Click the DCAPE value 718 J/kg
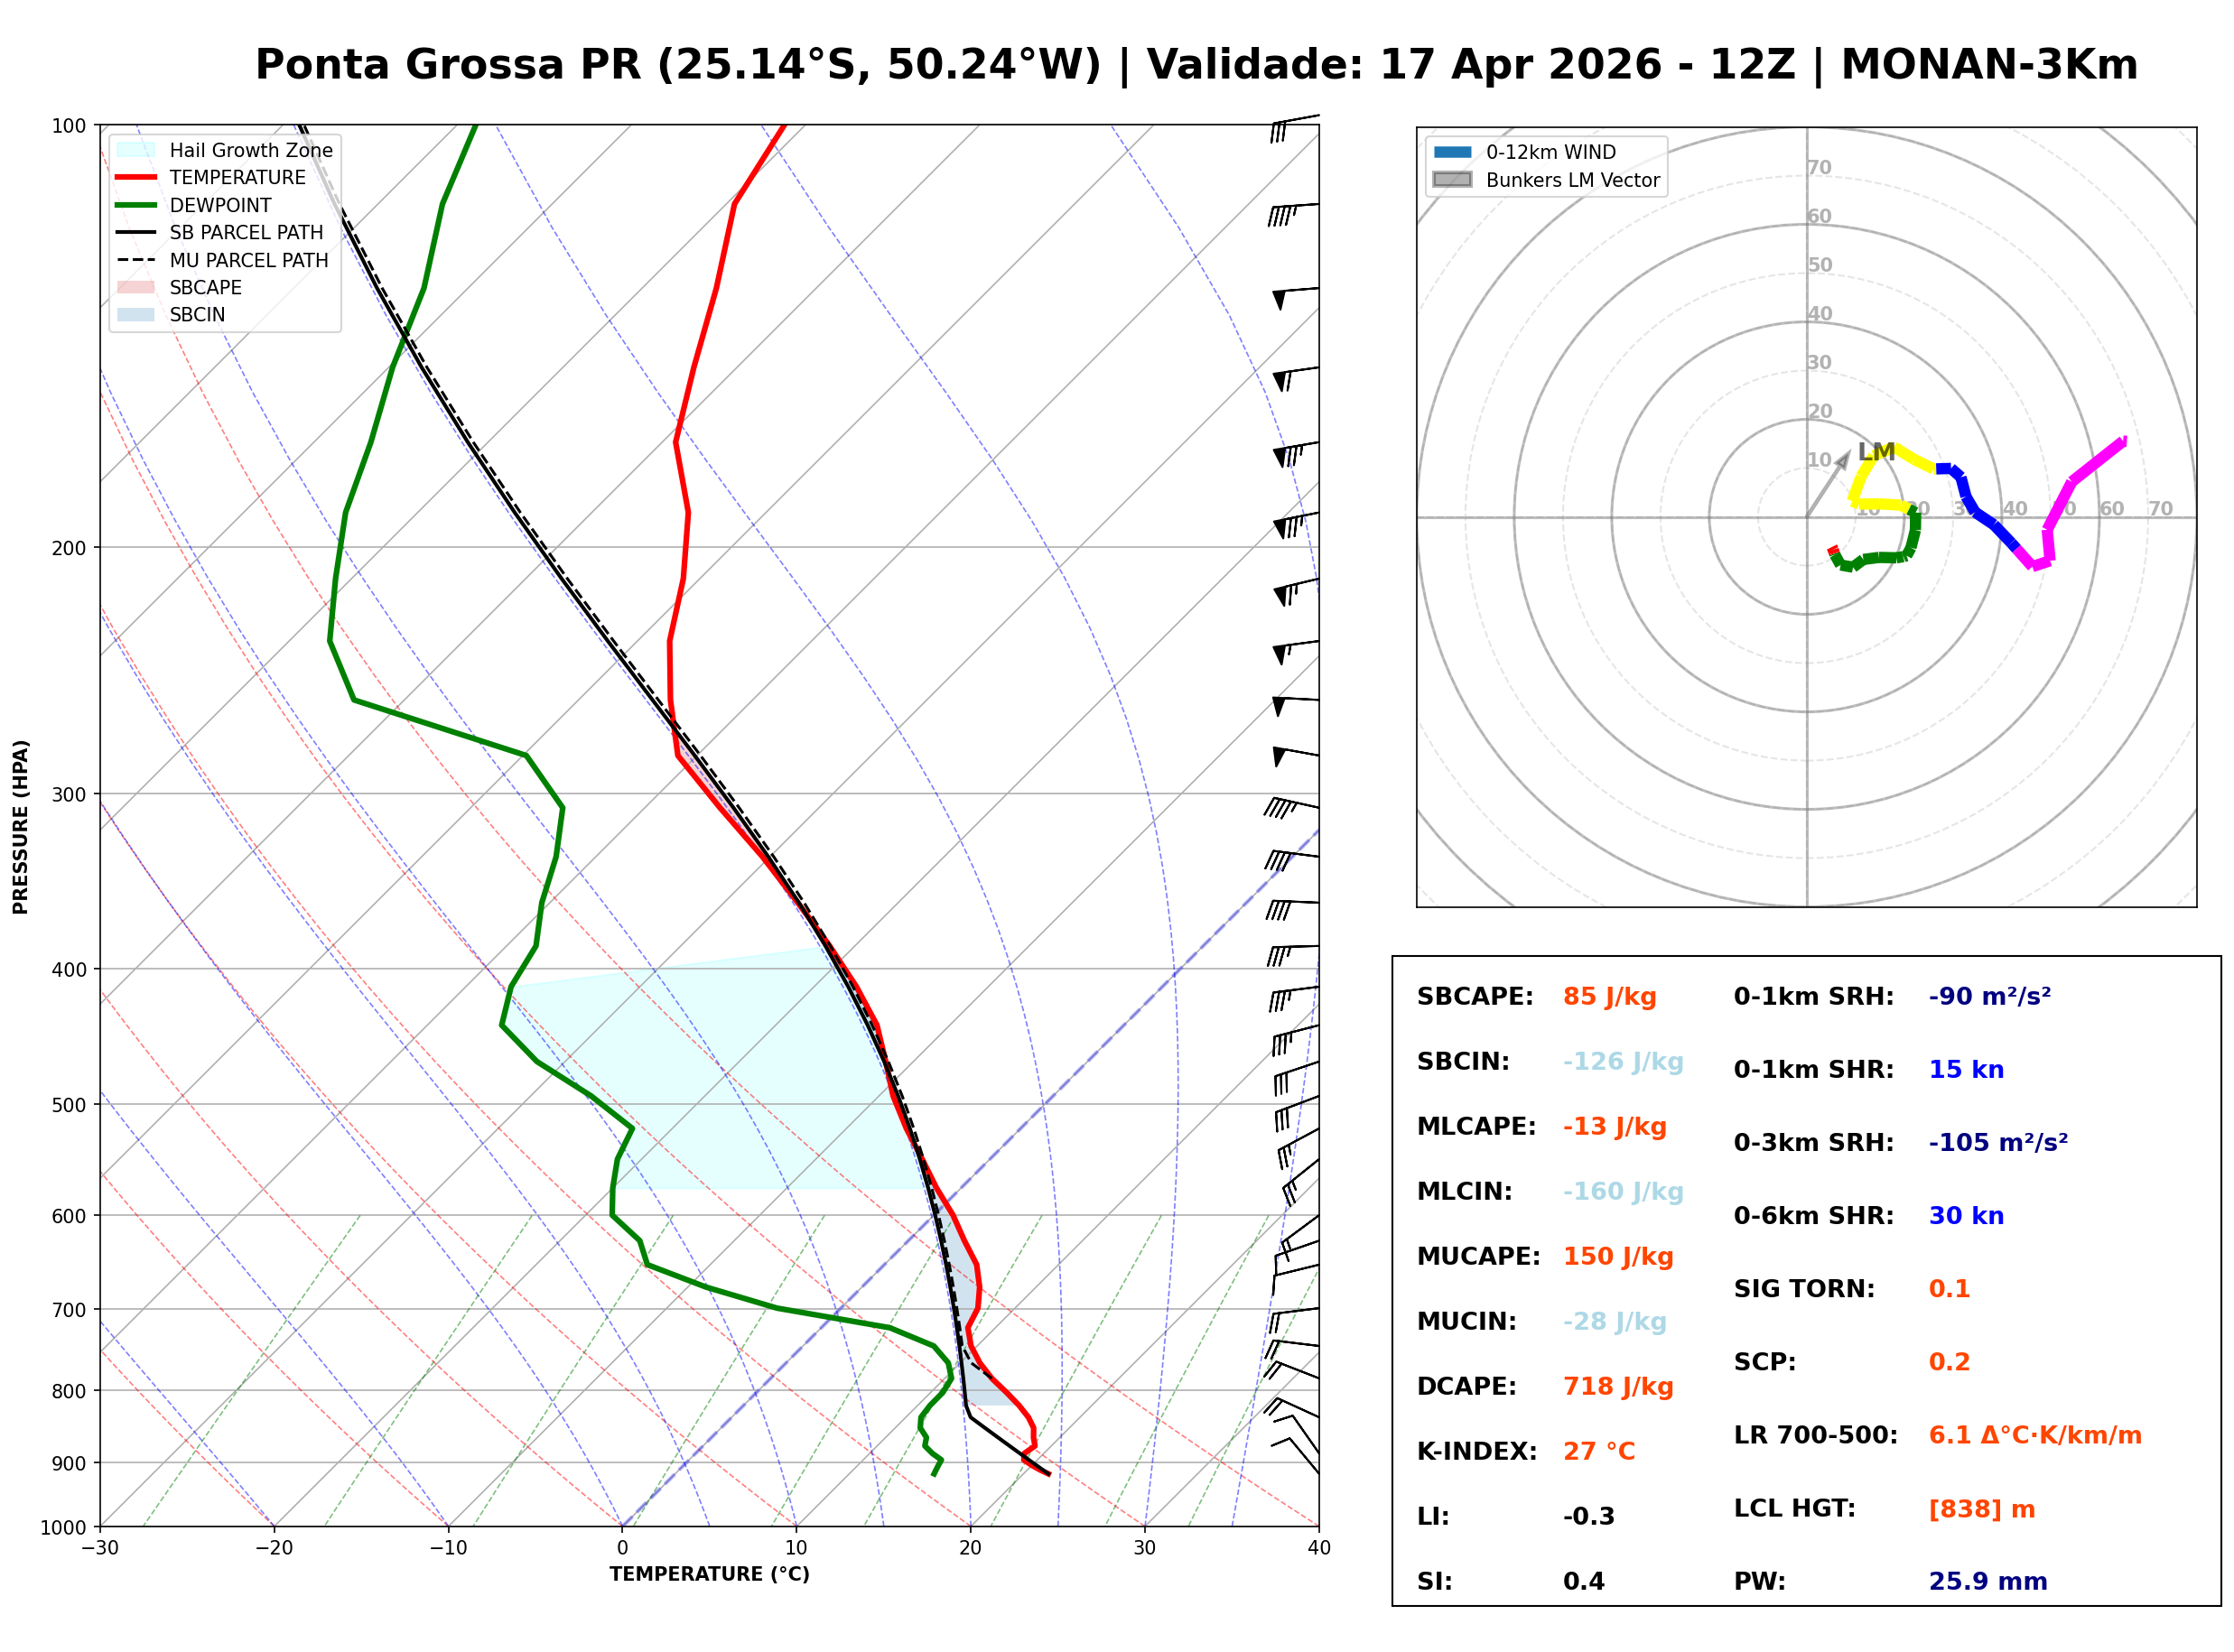This screenshot has width=2234, height=1652. 1618,1387
